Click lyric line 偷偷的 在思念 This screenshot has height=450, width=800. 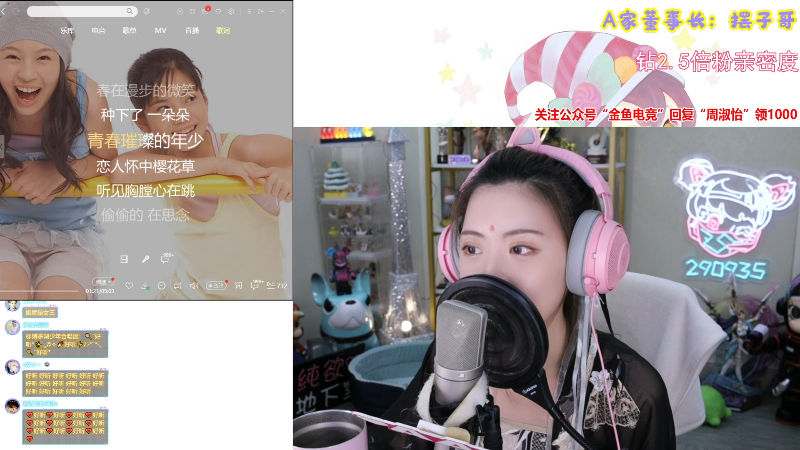[x=145, y=215]
